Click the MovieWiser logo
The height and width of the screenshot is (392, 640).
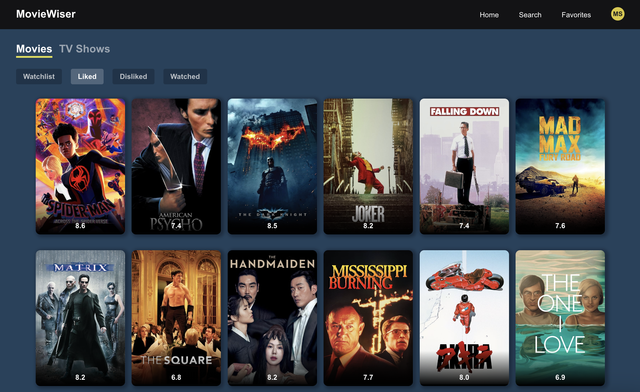(x=46, y=14)
